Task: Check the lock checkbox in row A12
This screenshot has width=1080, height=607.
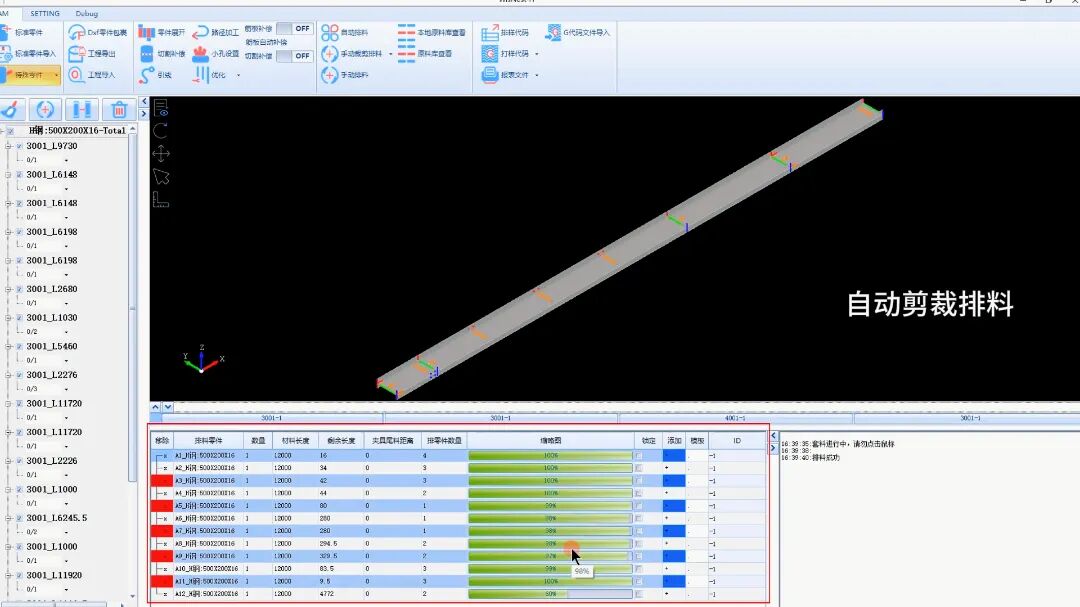Action: coord(638,594)
